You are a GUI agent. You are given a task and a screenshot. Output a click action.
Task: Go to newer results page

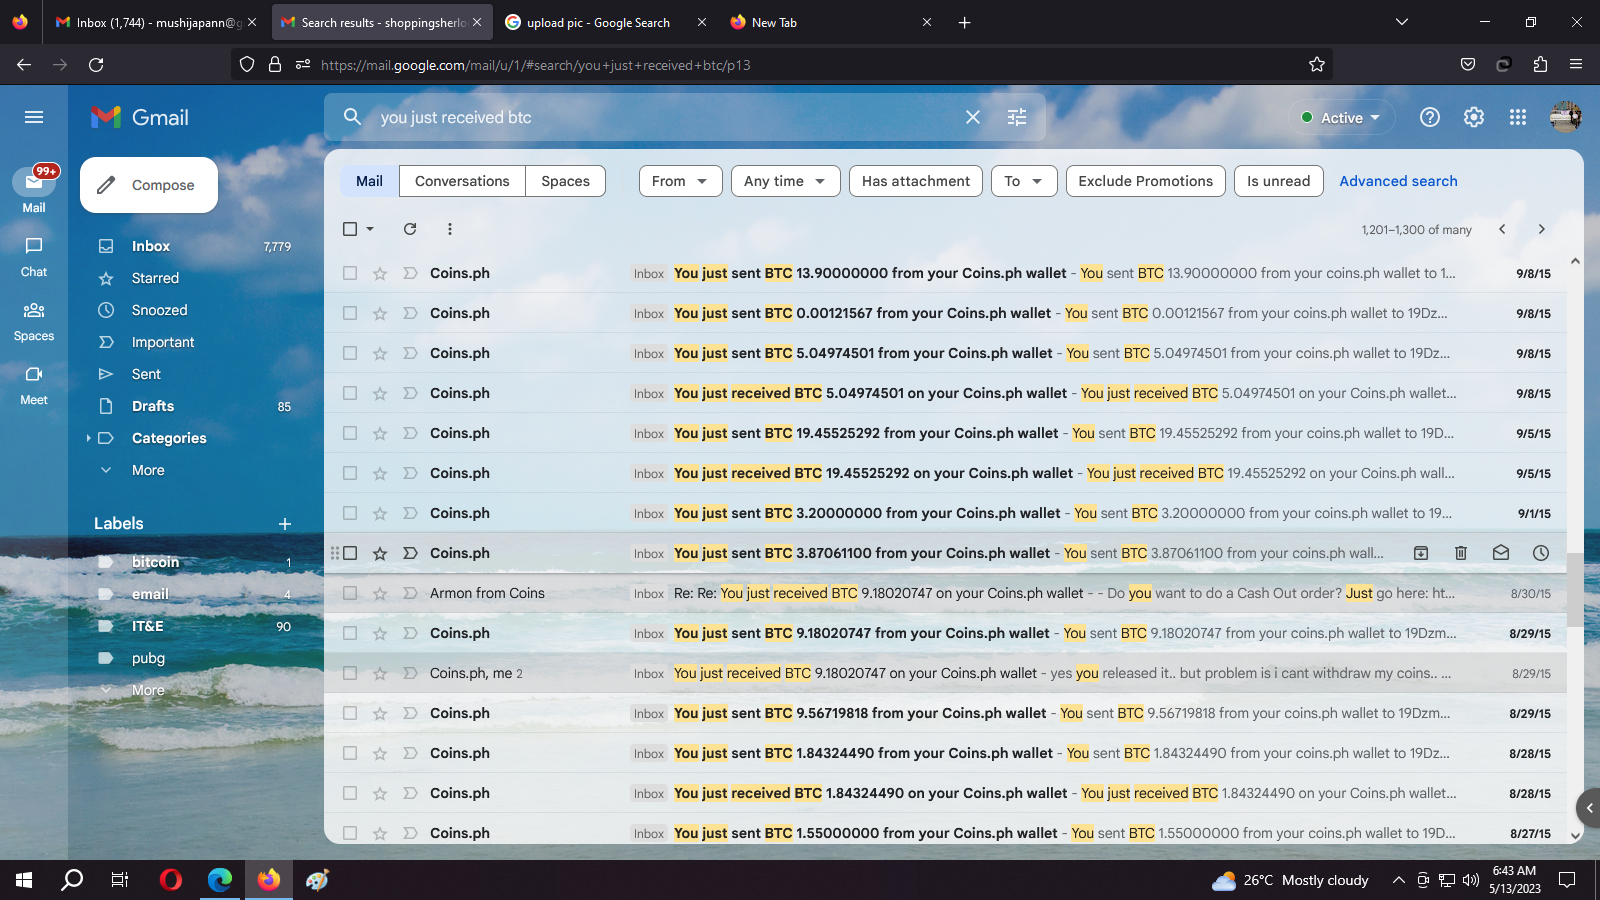click(x=1502, y=229)
